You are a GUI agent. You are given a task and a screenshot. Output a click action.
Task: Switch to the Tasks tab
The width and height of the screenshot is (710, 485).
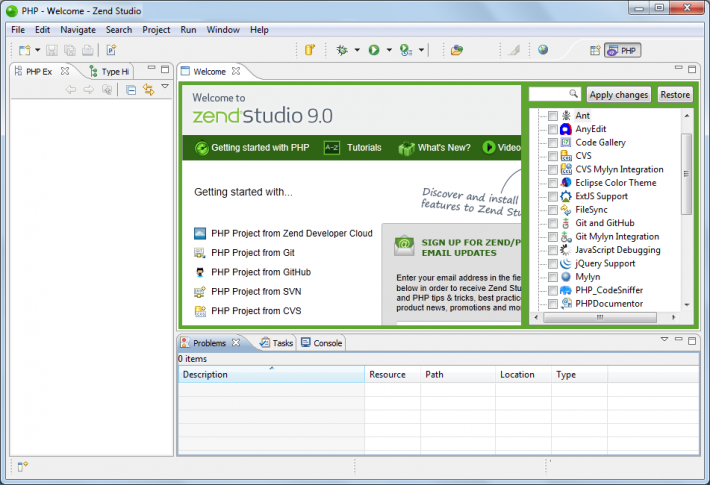click(x=277, y=343)
